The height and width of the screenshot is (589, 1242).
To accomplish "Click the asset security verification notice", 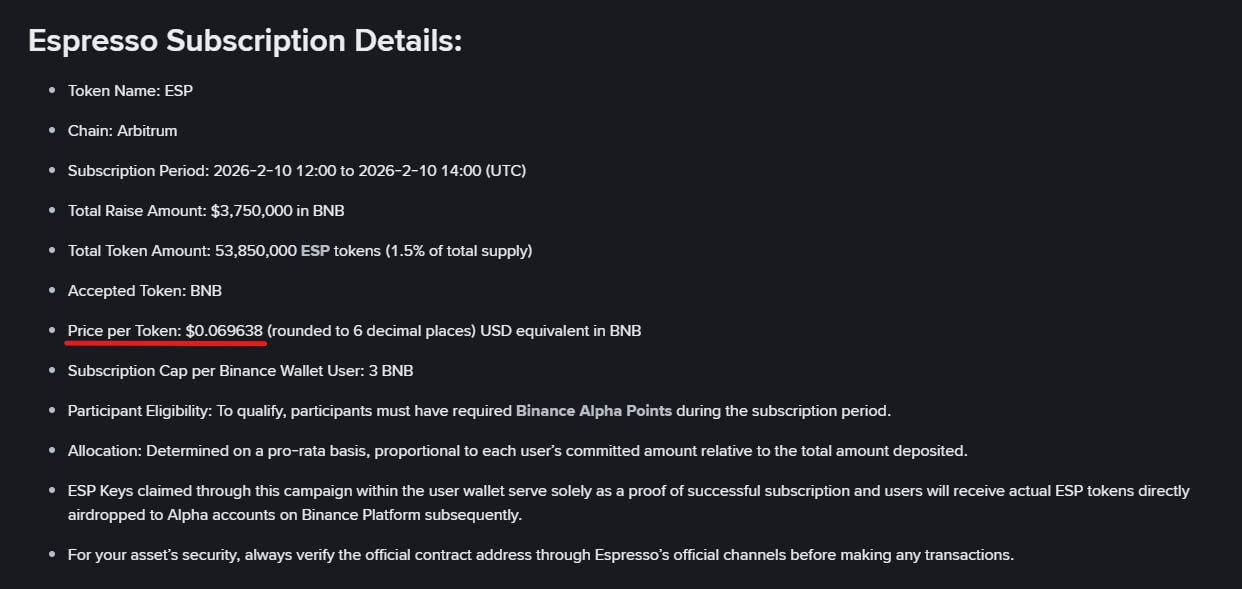I will click(x=540, y=555).
